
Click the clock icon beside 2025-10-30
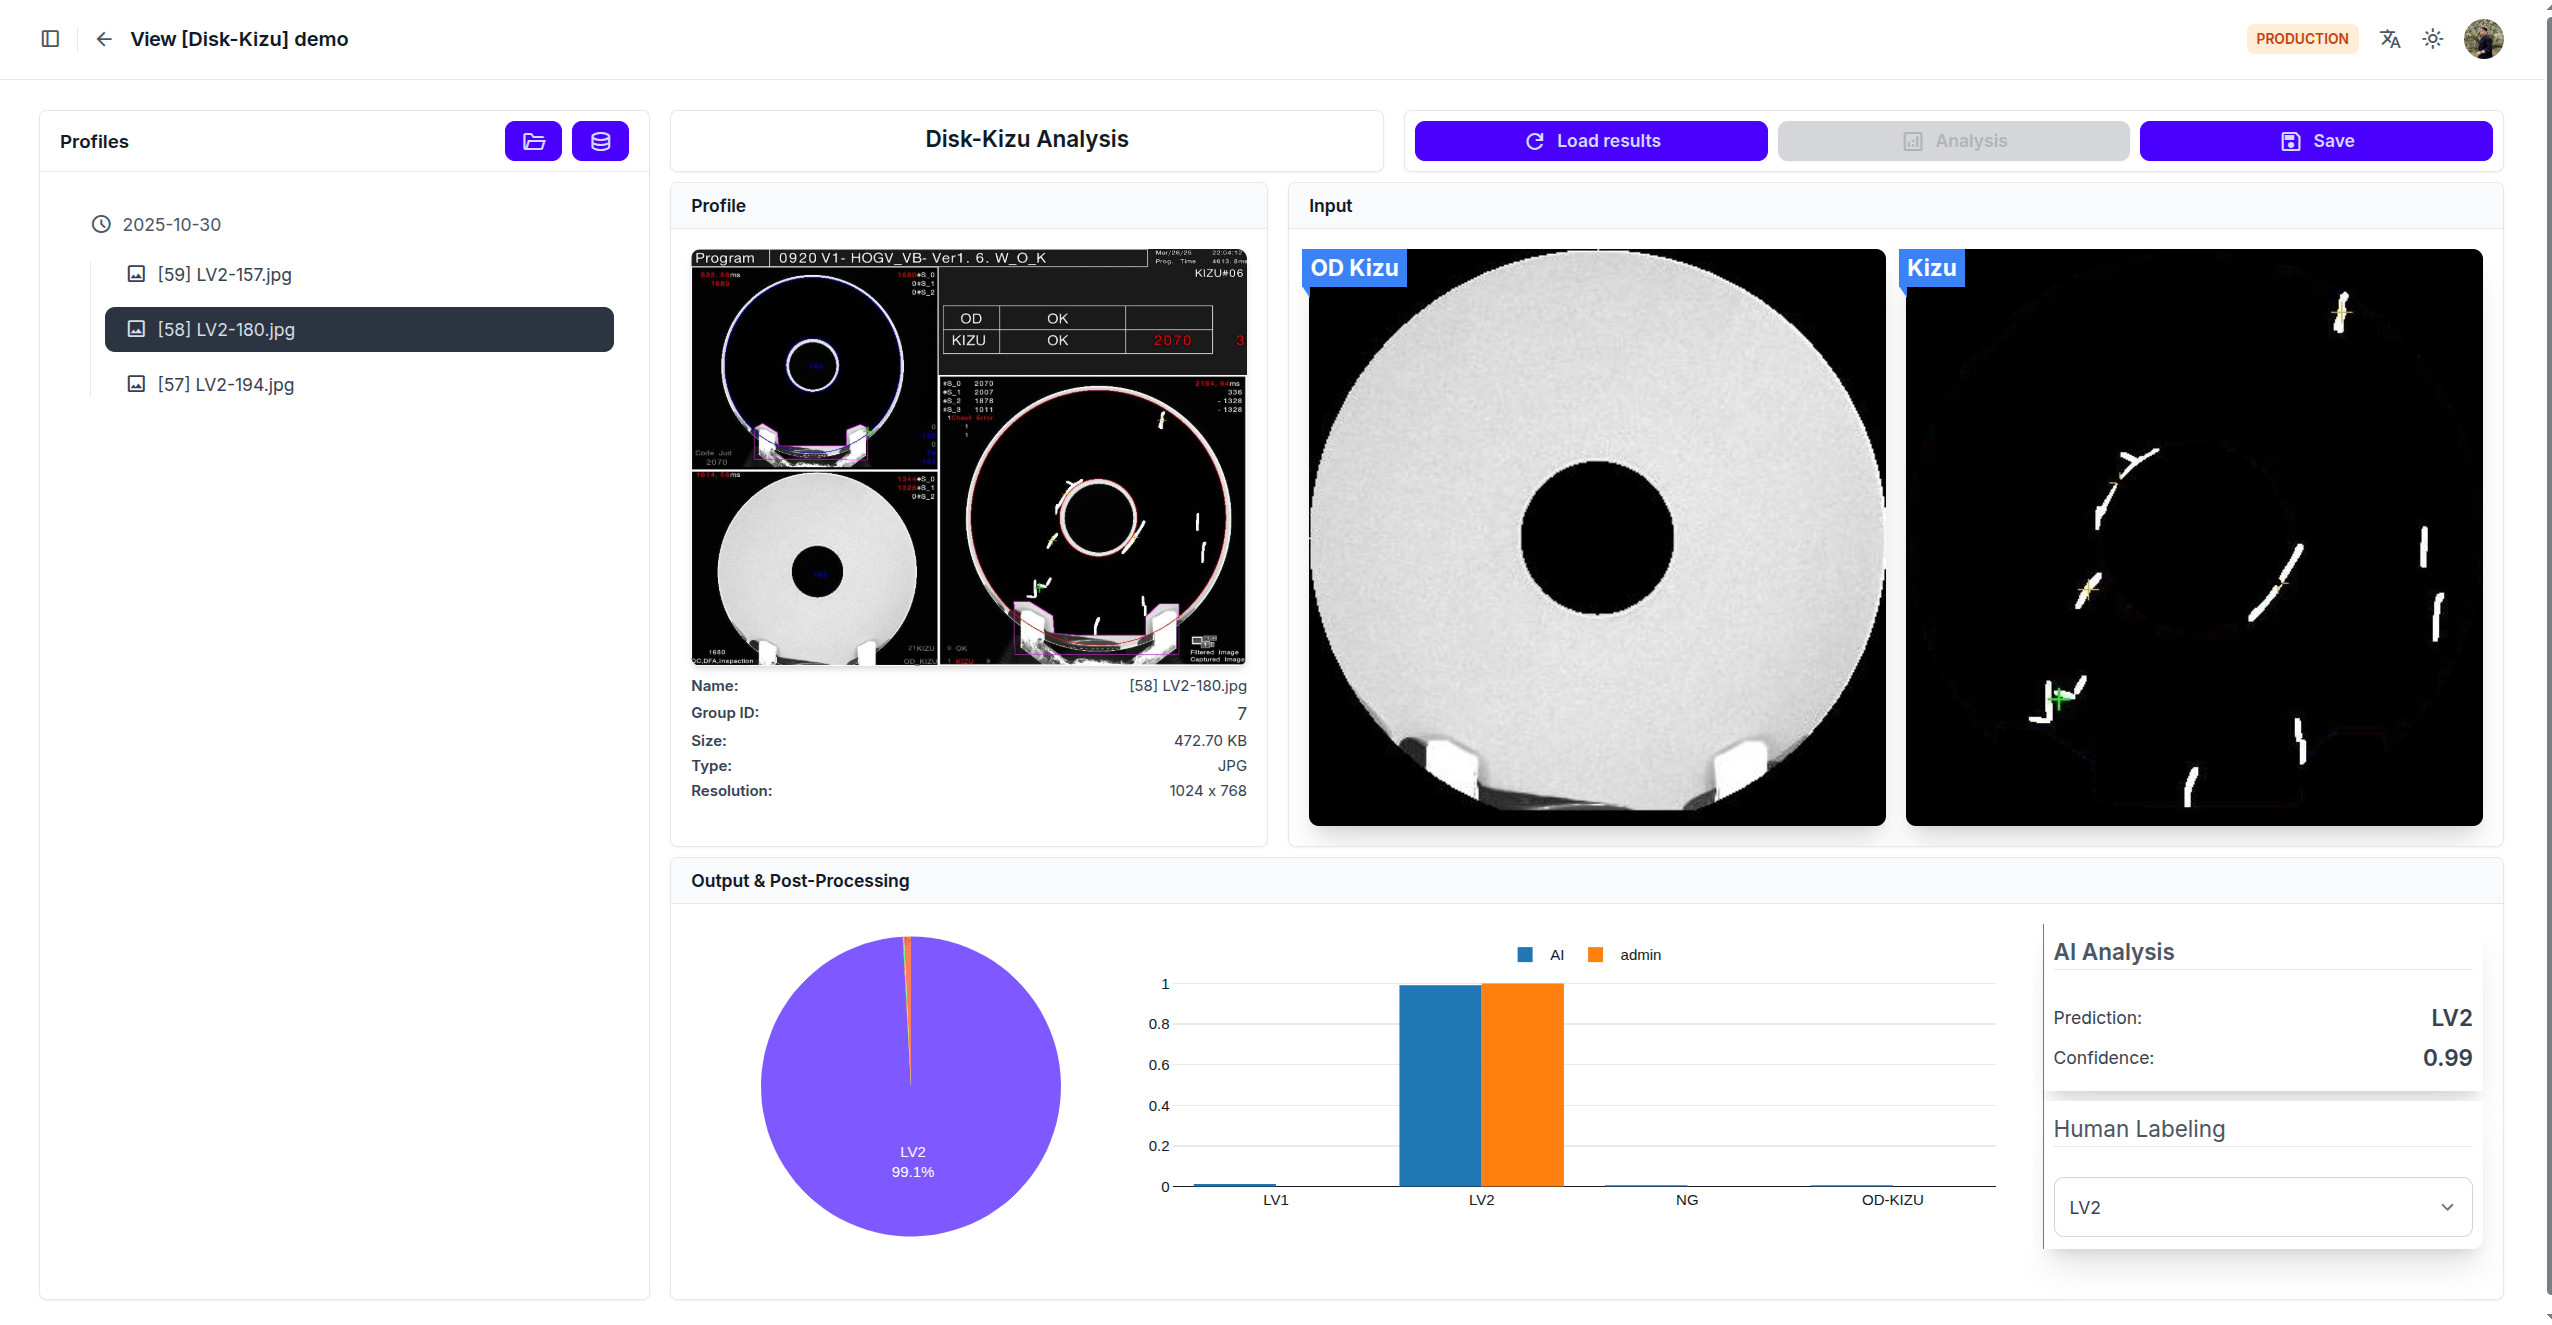pyautogui.click(x=101, y=224)
